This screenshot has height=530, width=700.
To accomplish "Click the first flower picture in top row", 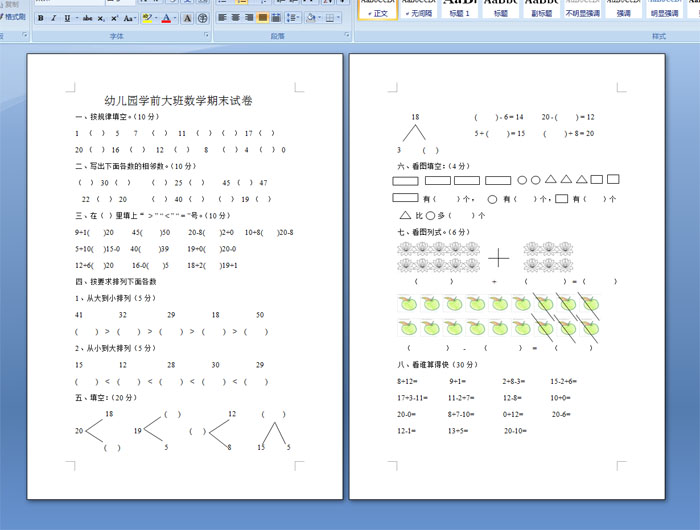I will 405,248.
